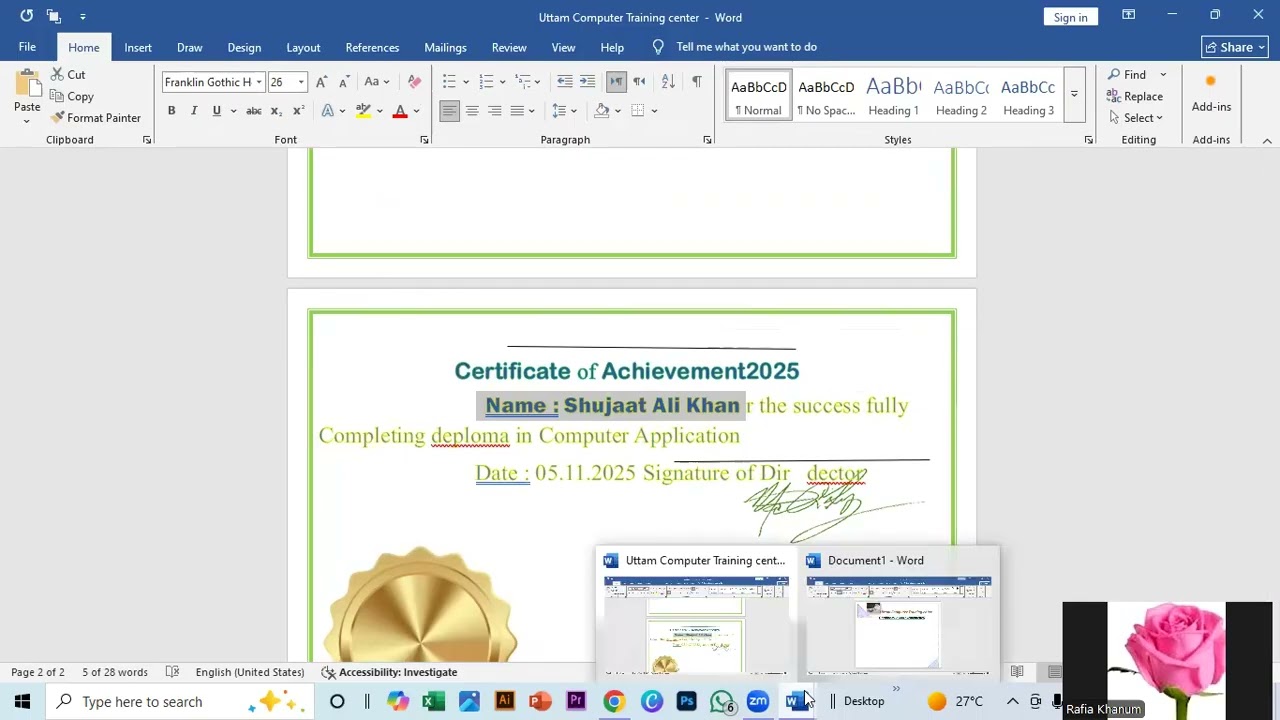Switch to the References tab
Image resolution: width=1280 pixels, height=720 pixels.
pyautogui.click(x=372, y=47)
